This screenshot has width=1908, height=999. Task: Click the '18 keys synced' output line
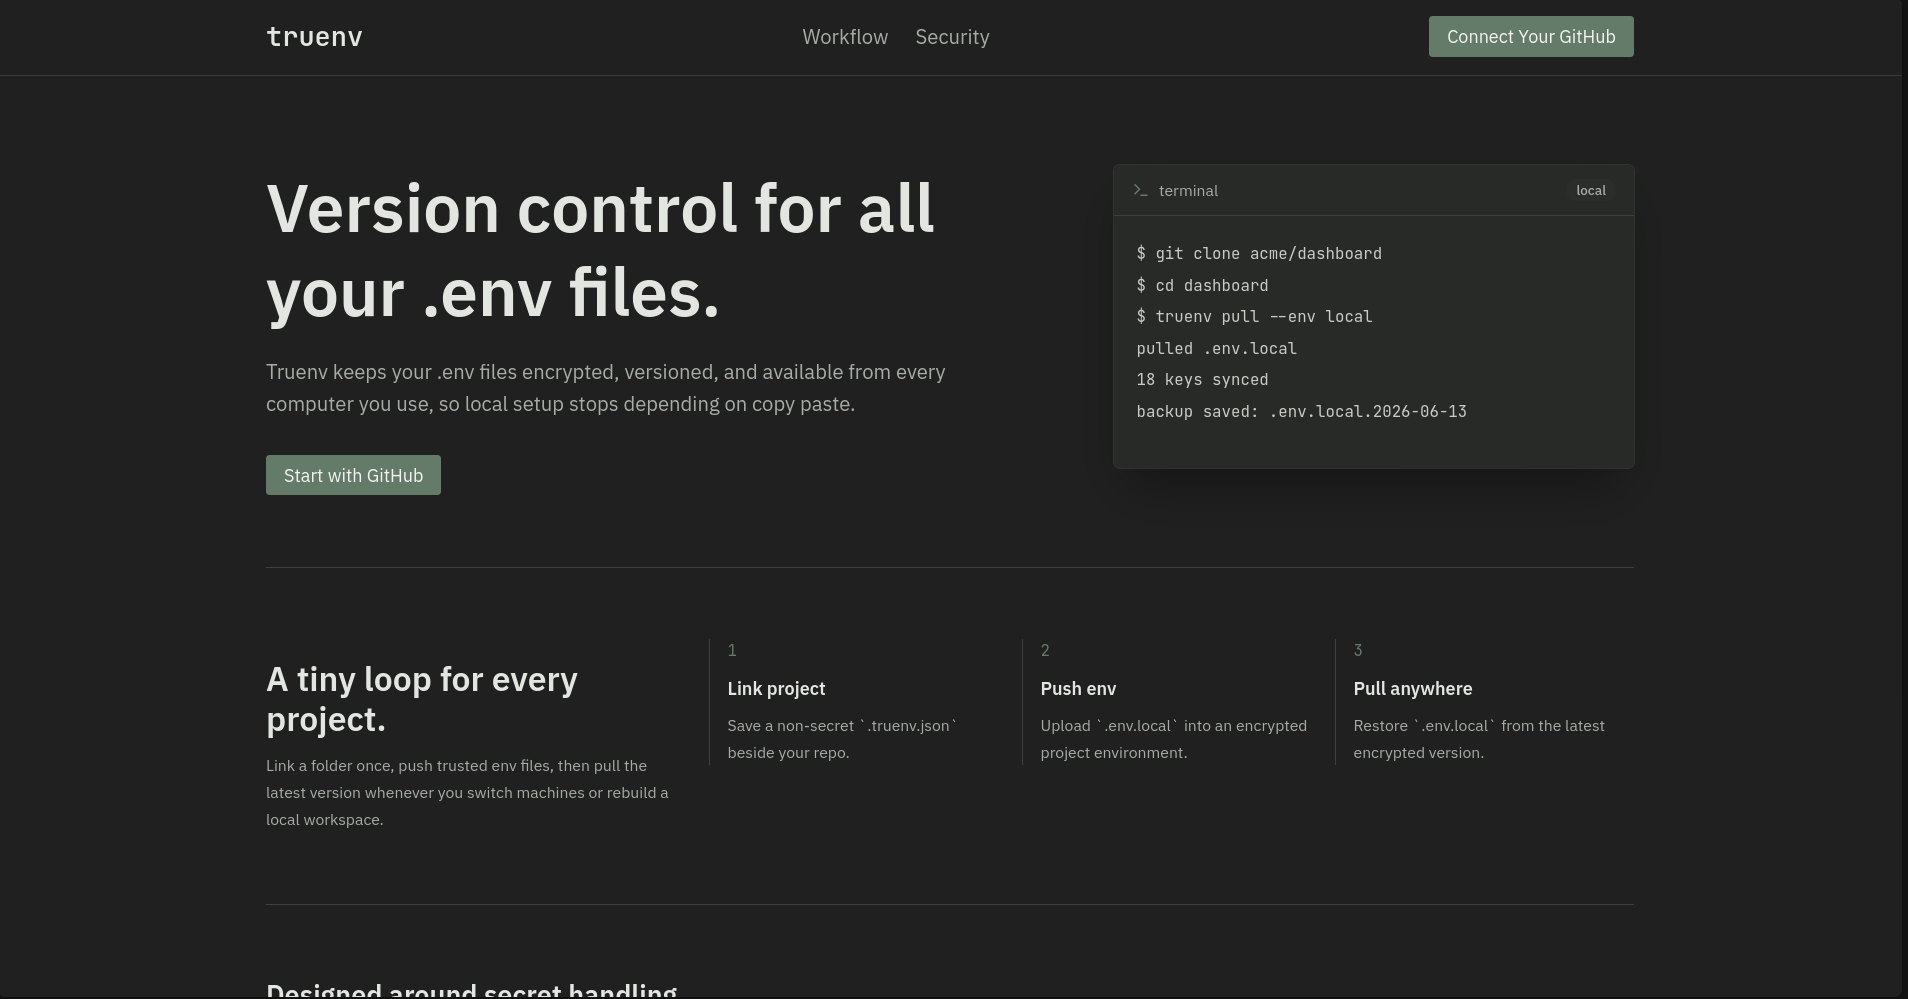(x=1202, y=380)
